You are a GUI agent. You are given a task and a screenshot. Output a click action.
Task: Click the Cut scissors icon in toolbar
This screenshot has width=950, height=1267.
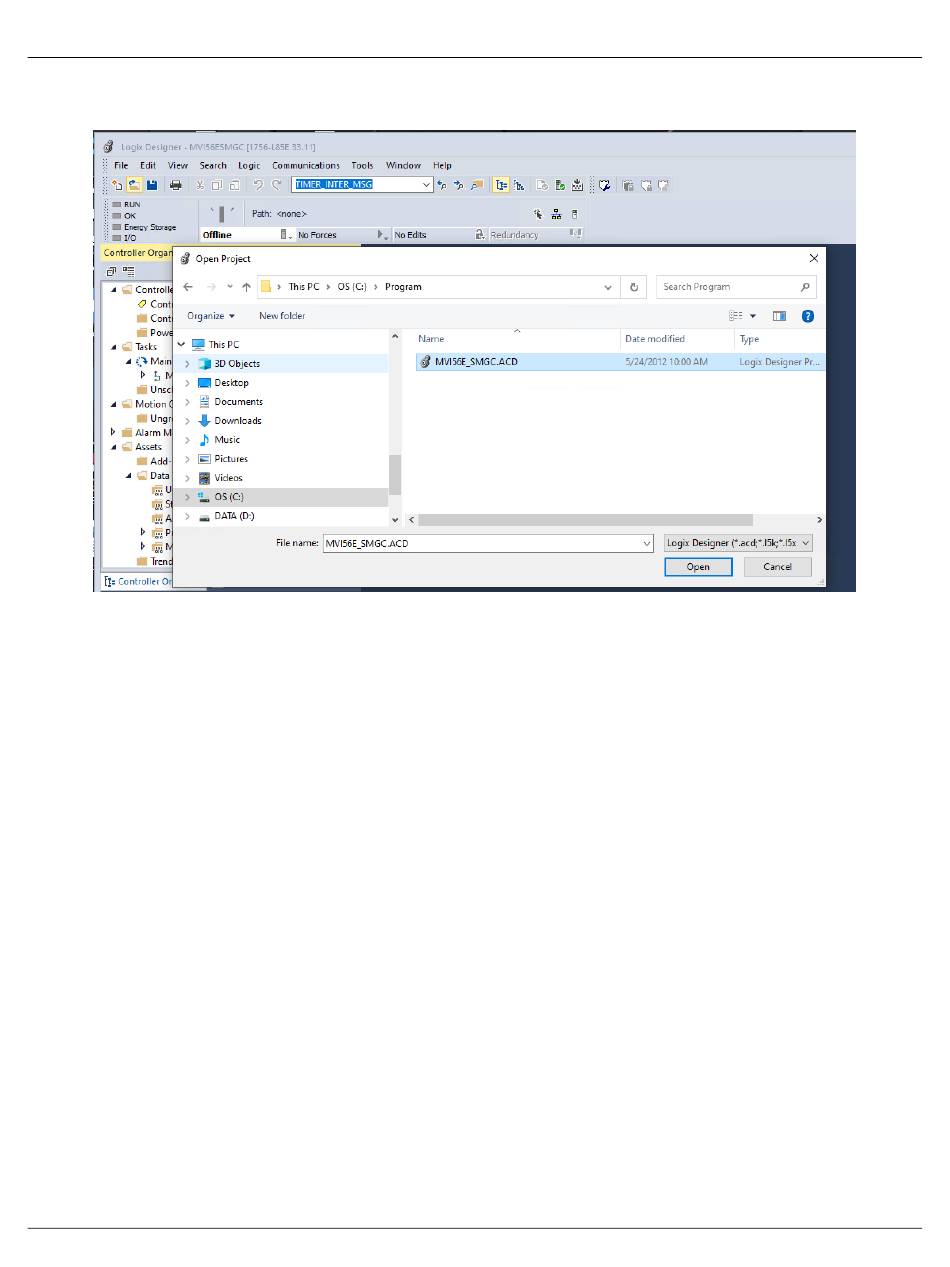pos(200,185)
